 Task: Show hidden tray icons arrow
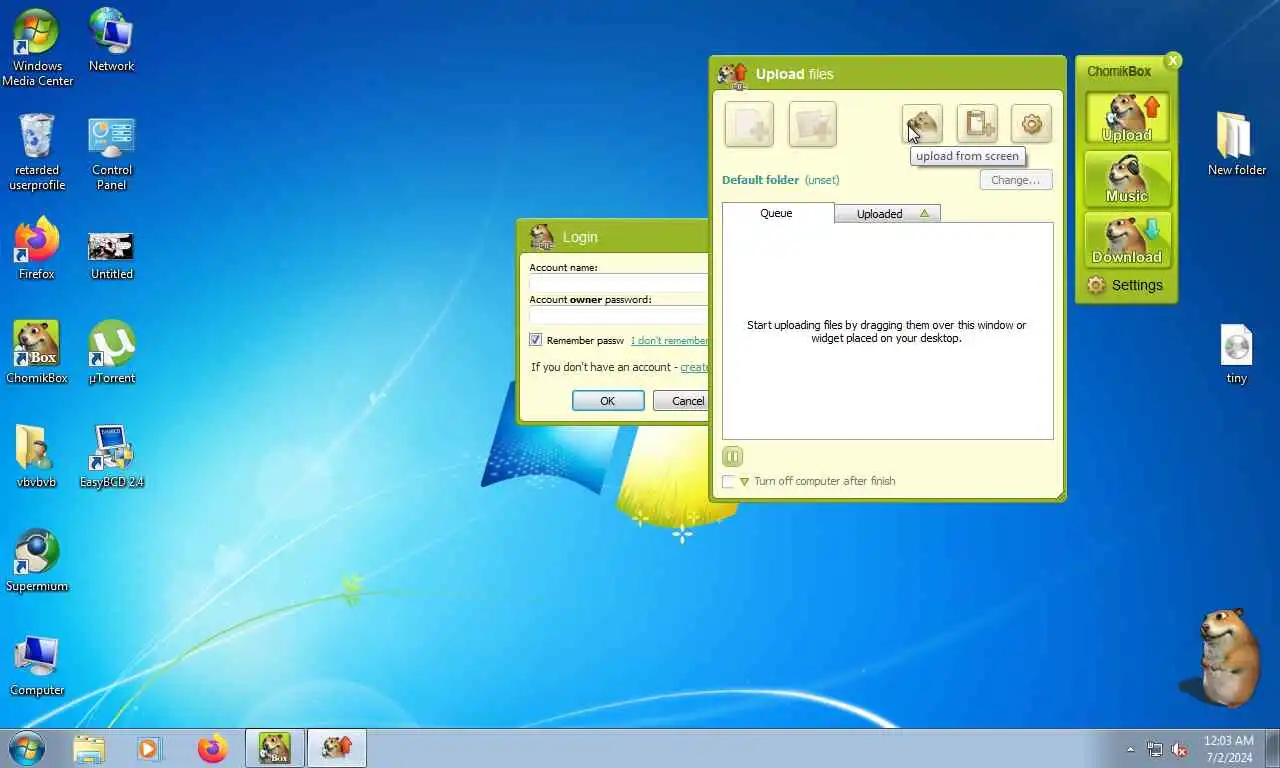pyautogui.click(x=1130, y=749)
